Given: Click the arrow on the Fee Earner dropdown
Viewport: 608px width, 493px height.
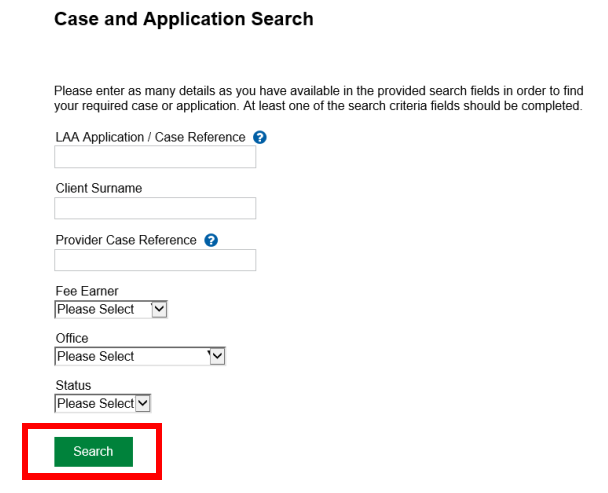Looking at the screenshot, I should (x=159, y=310).
